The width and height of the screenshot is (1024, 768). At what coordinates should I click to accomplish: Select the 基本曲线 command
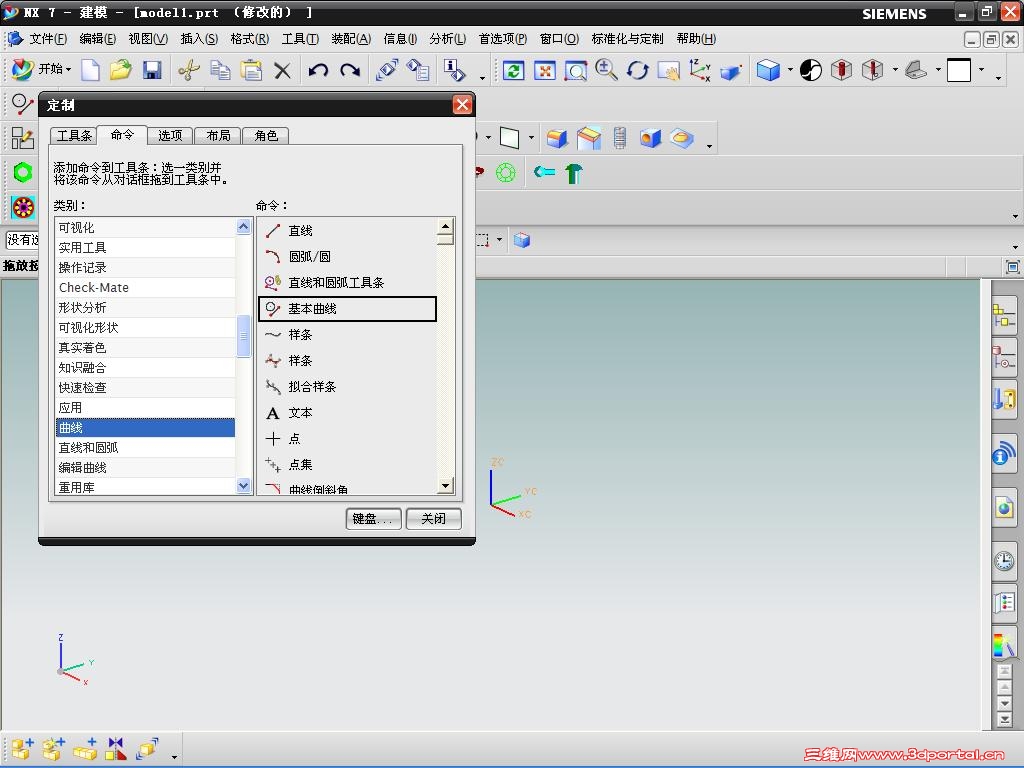click(x=347, y=309)
